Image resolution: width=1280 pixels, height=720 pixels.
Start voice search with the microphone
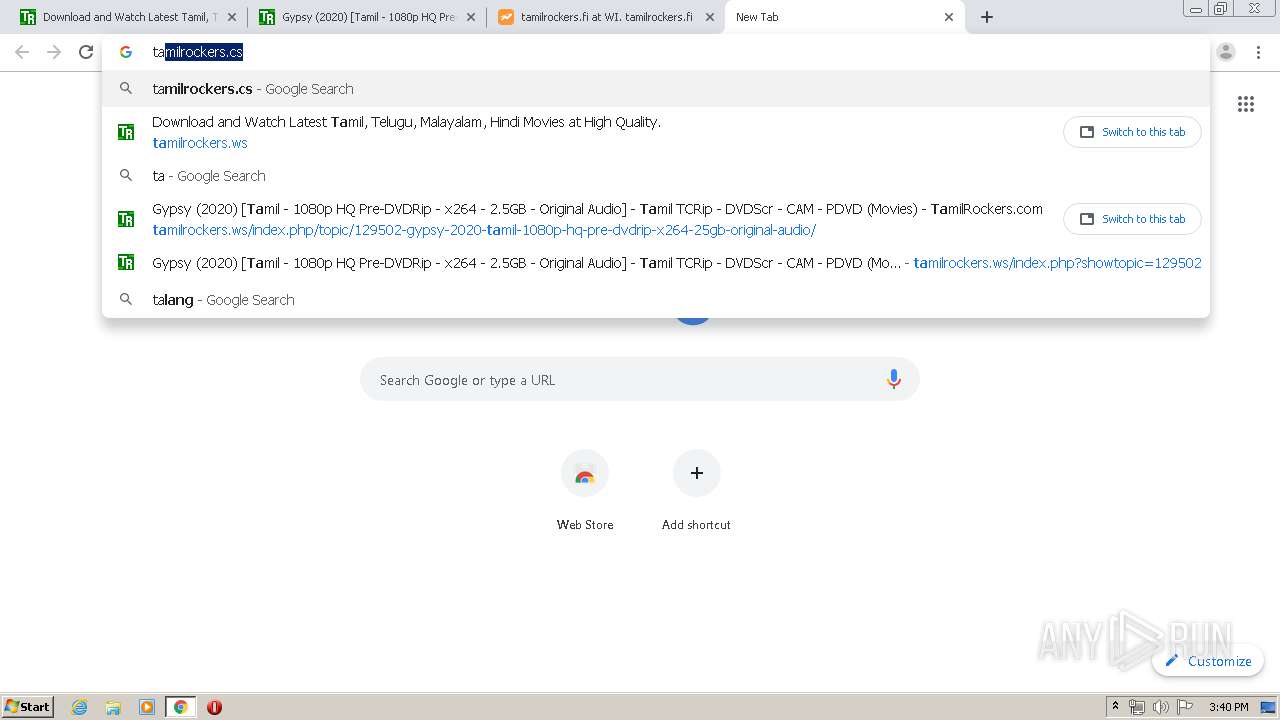click(894, 379)
